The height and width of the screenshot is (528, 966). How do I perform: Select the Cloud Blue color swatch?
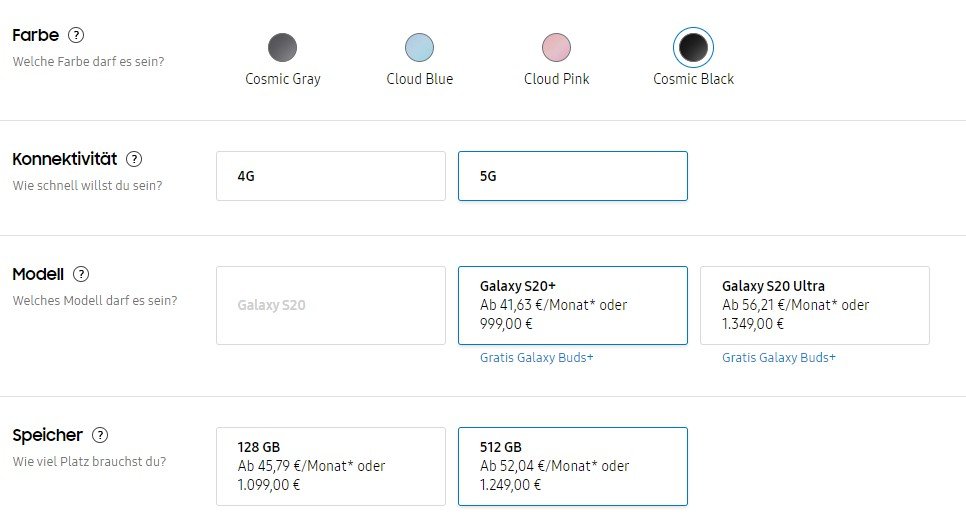[420, 47]
